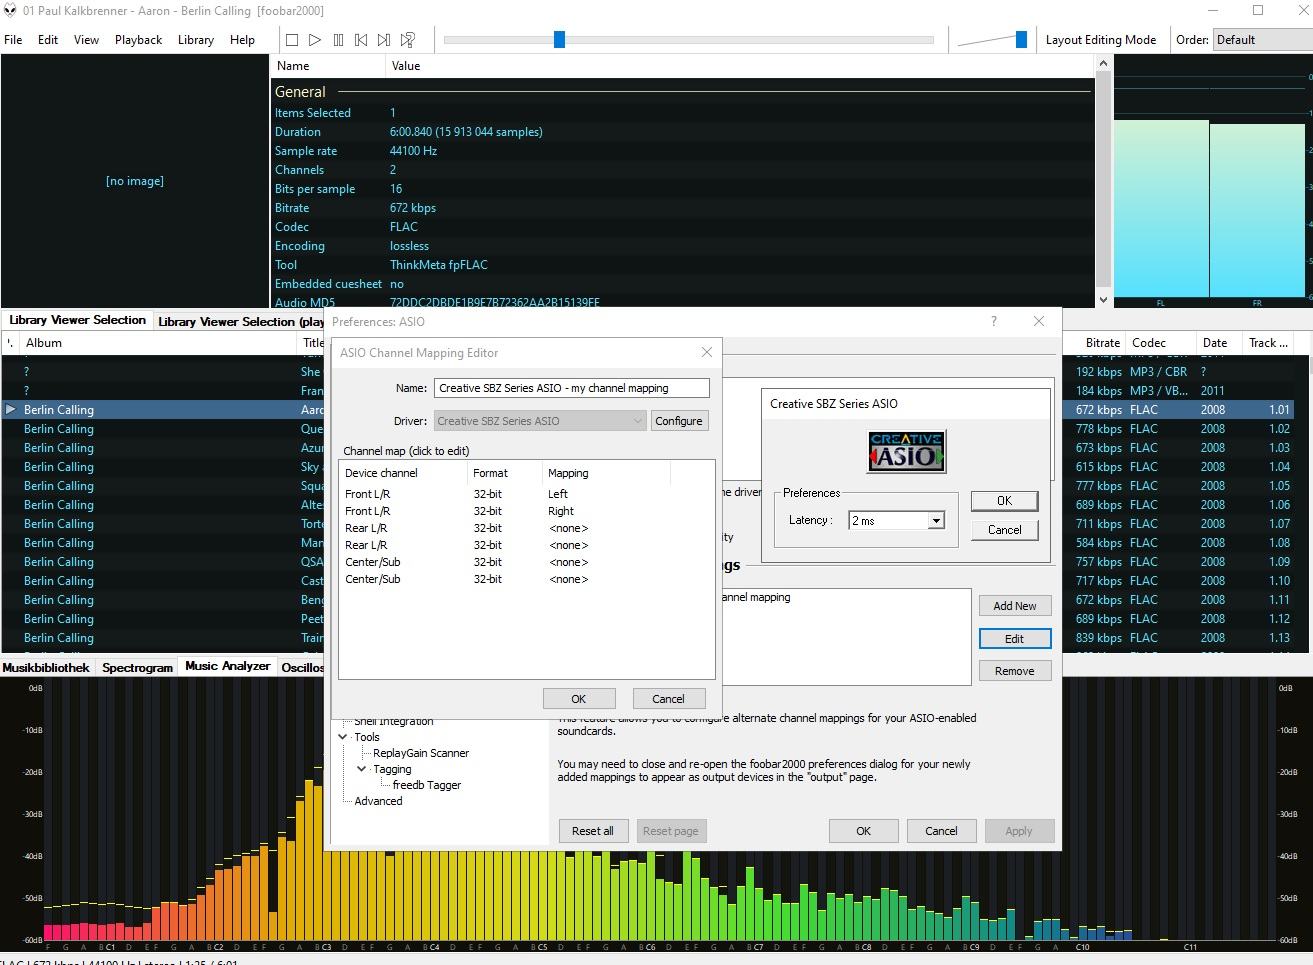Click OK in Creative SBZ Series ASIO panel
Viewport: 1313px width, 965px height.
1004,501
